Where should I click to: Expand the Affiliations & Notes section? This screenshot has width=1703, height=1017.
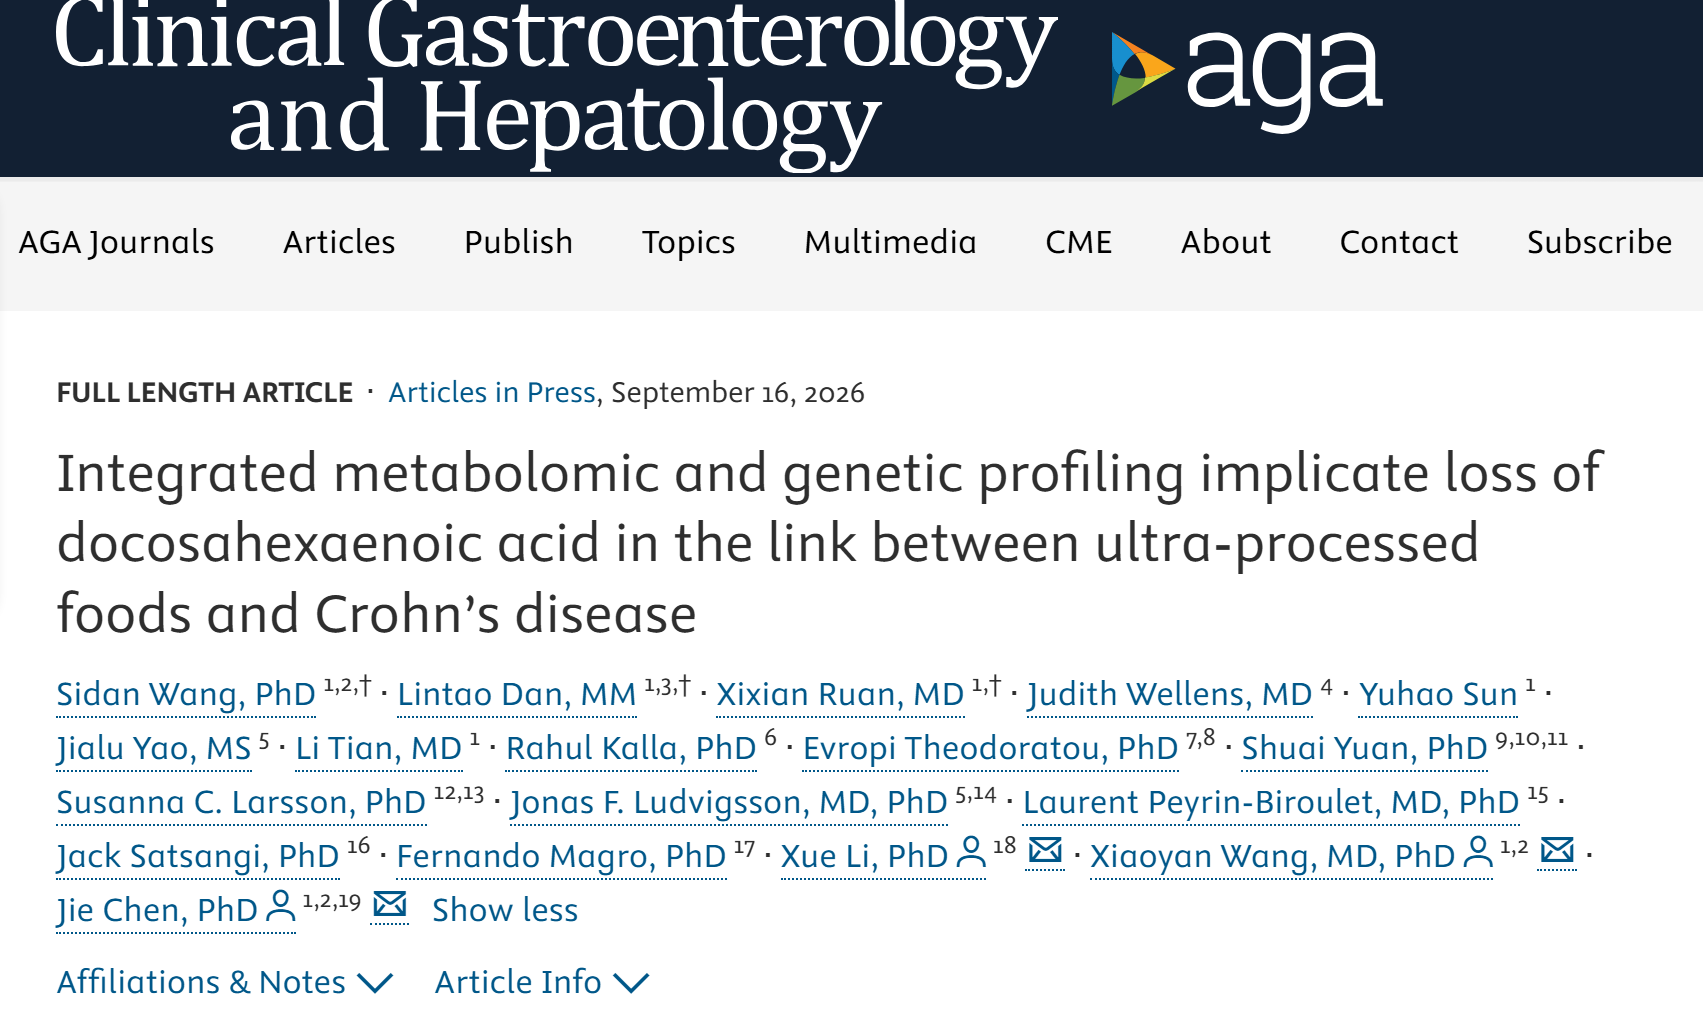coord(225,982)
